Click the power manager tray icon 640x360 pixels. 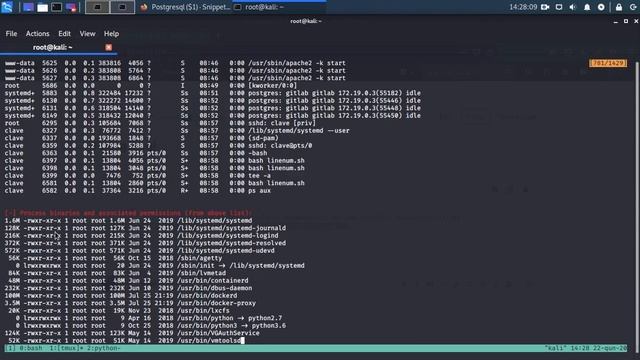pos(601,7)
